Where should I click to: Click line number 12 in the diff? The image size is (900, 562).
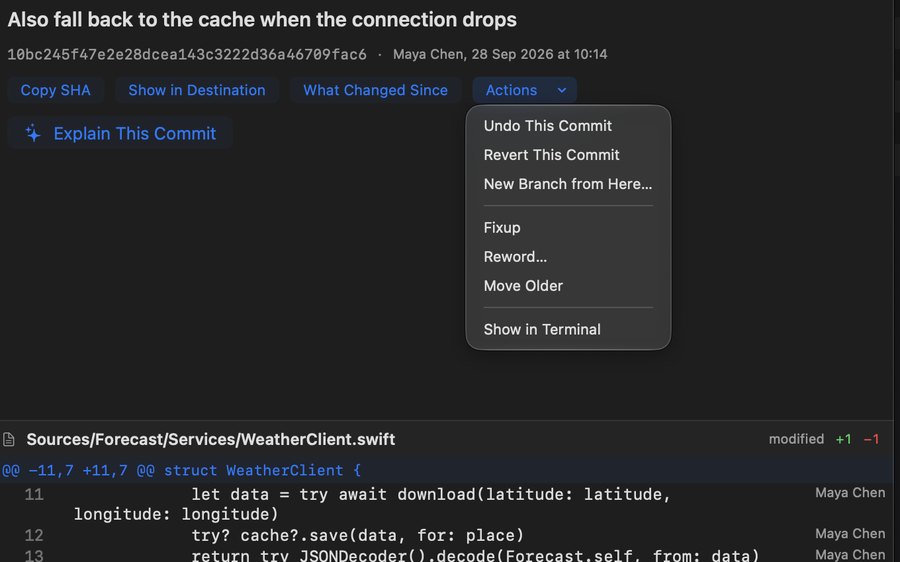34,536
